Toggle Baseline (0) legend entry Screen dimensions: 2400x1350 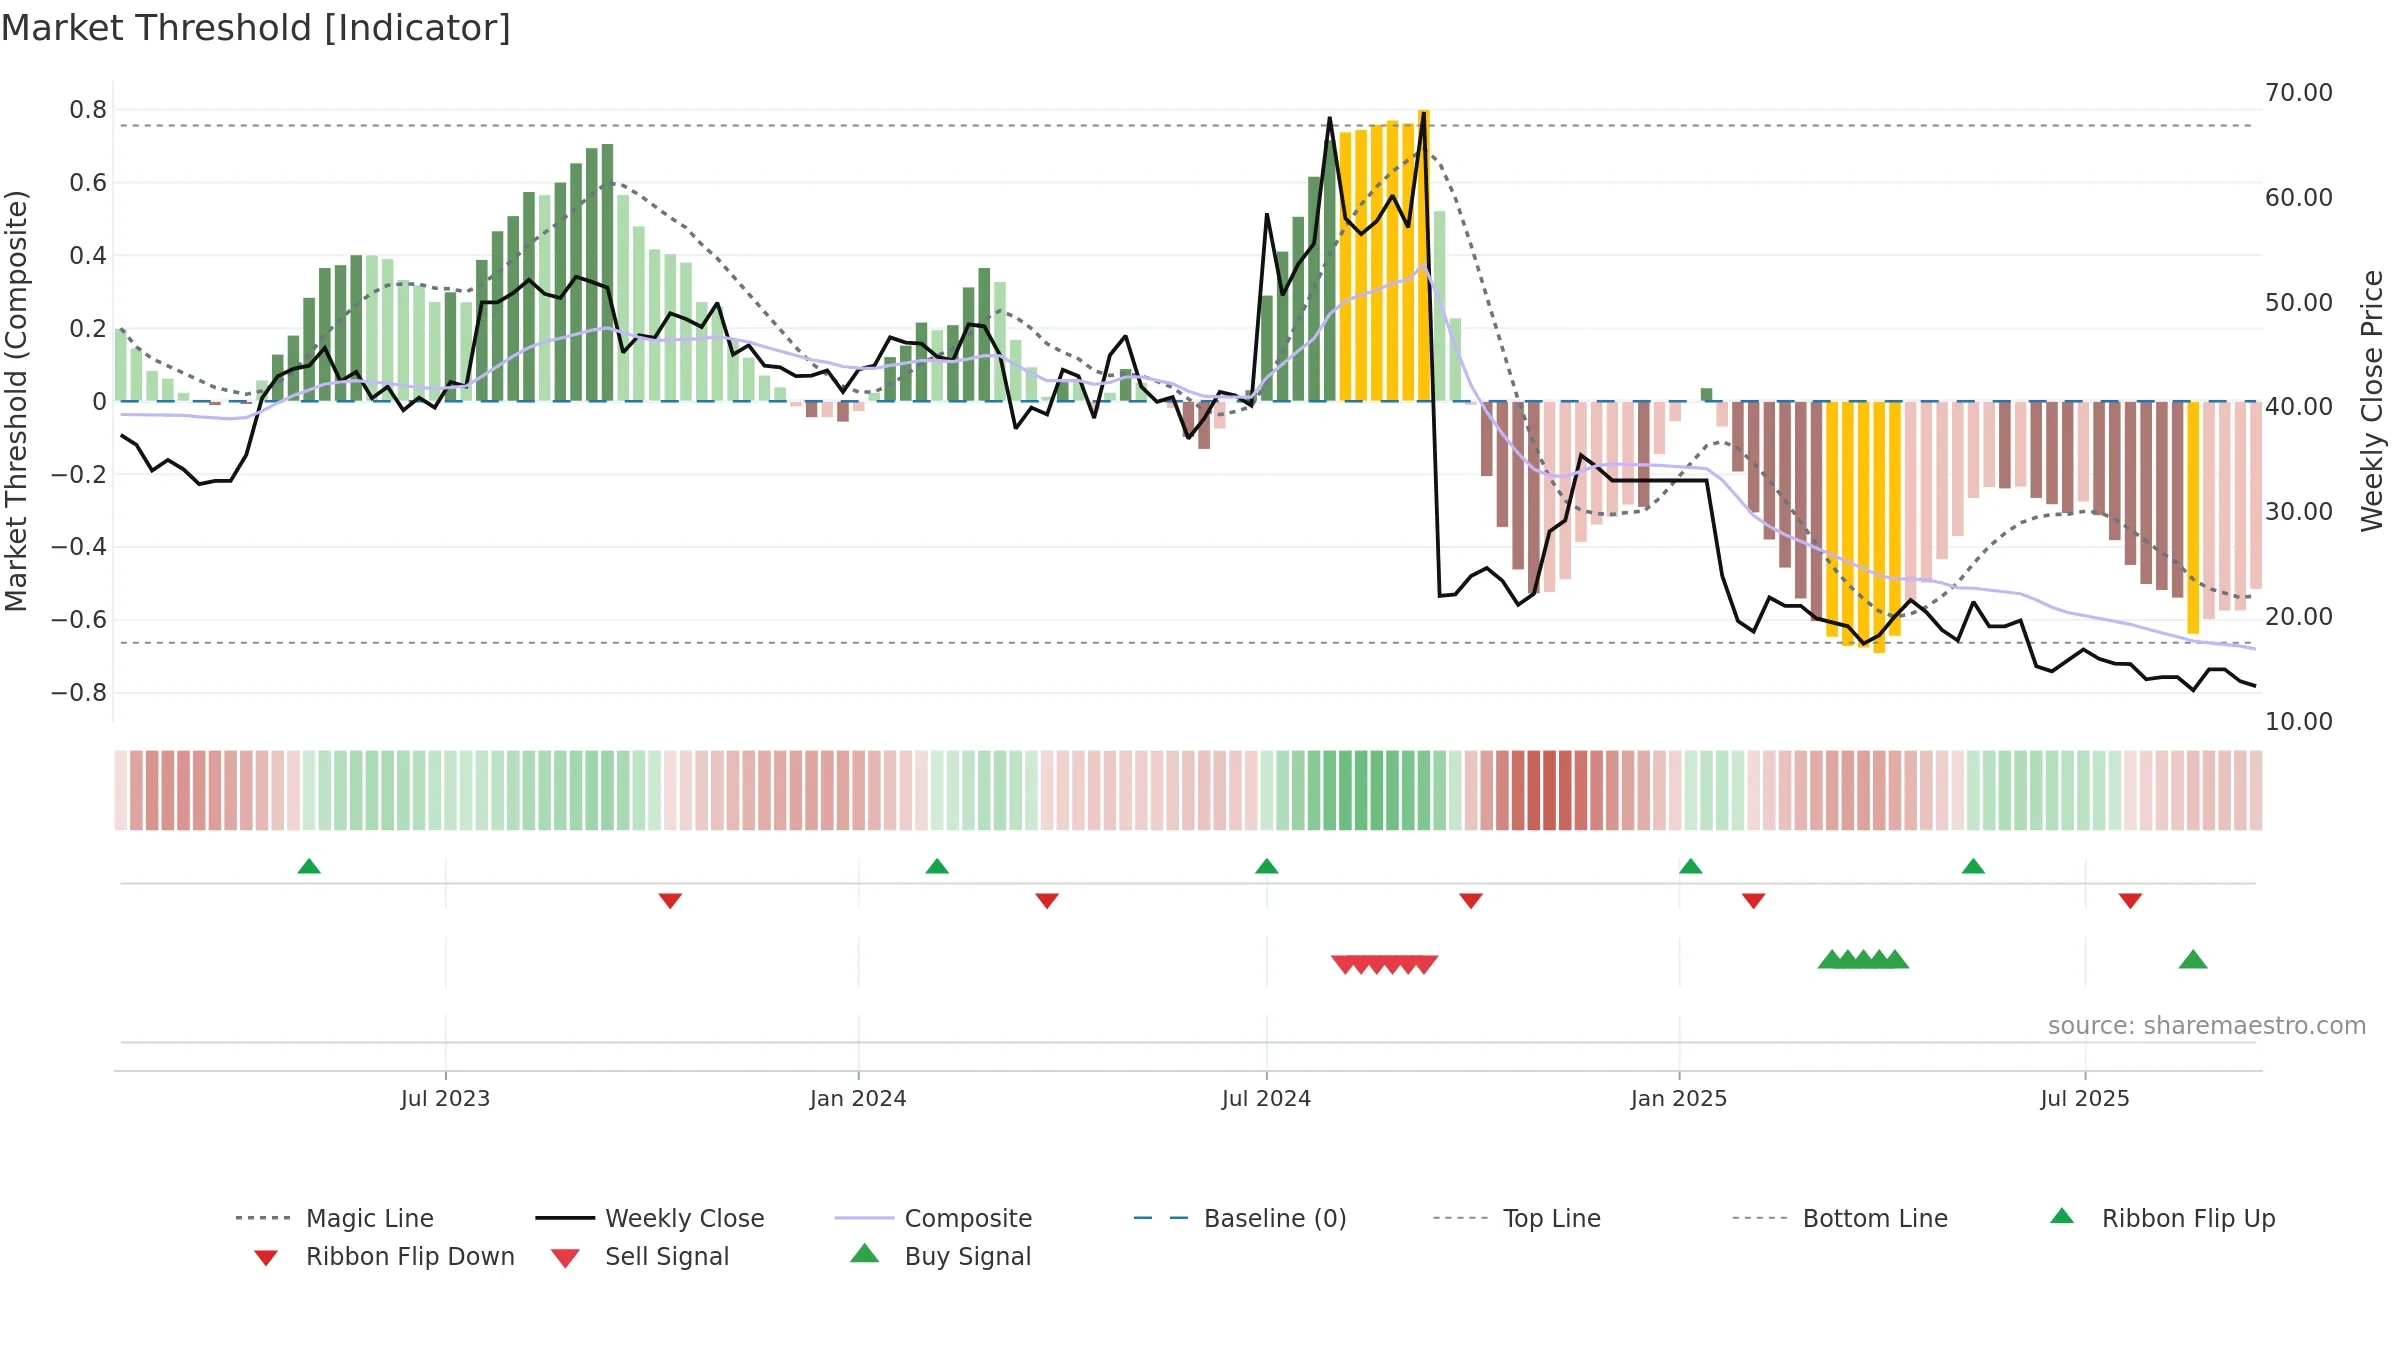[x=1240, y=1218]
